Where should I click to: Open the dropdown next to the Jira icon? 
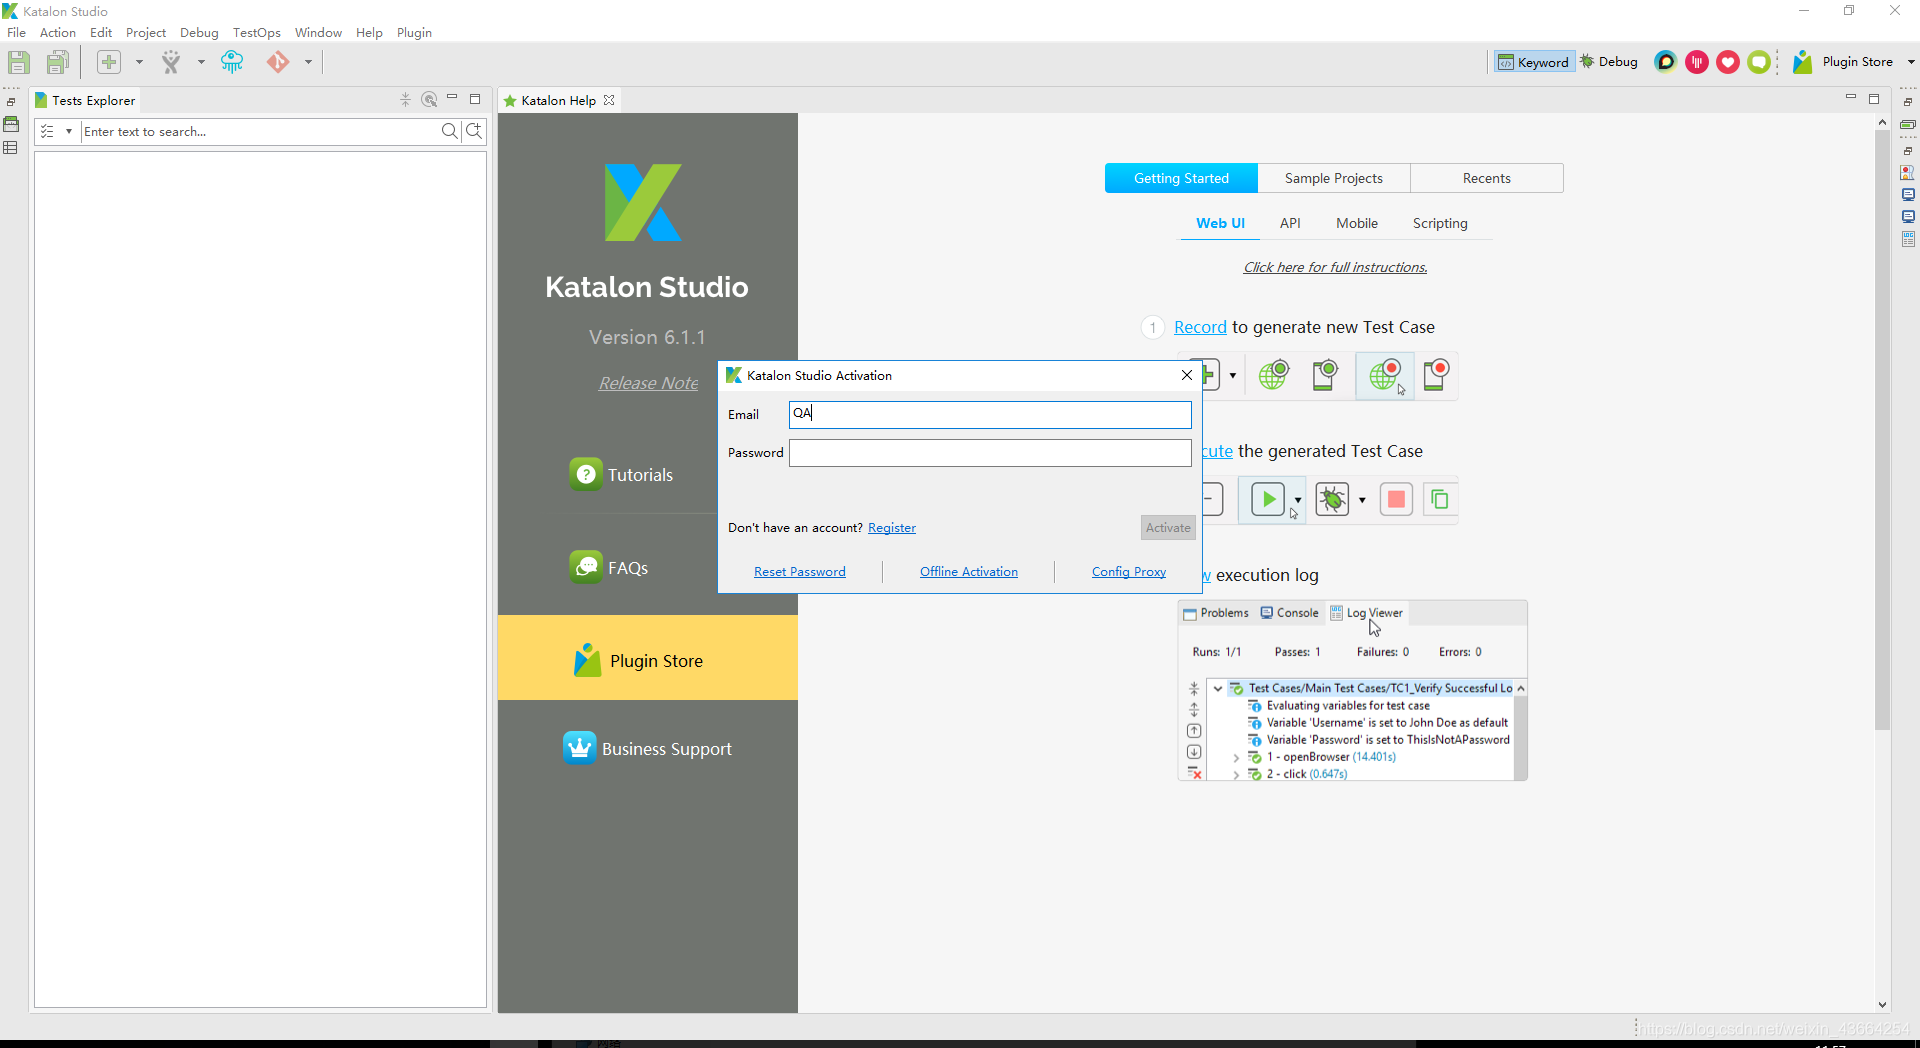(x=201, y=62)
